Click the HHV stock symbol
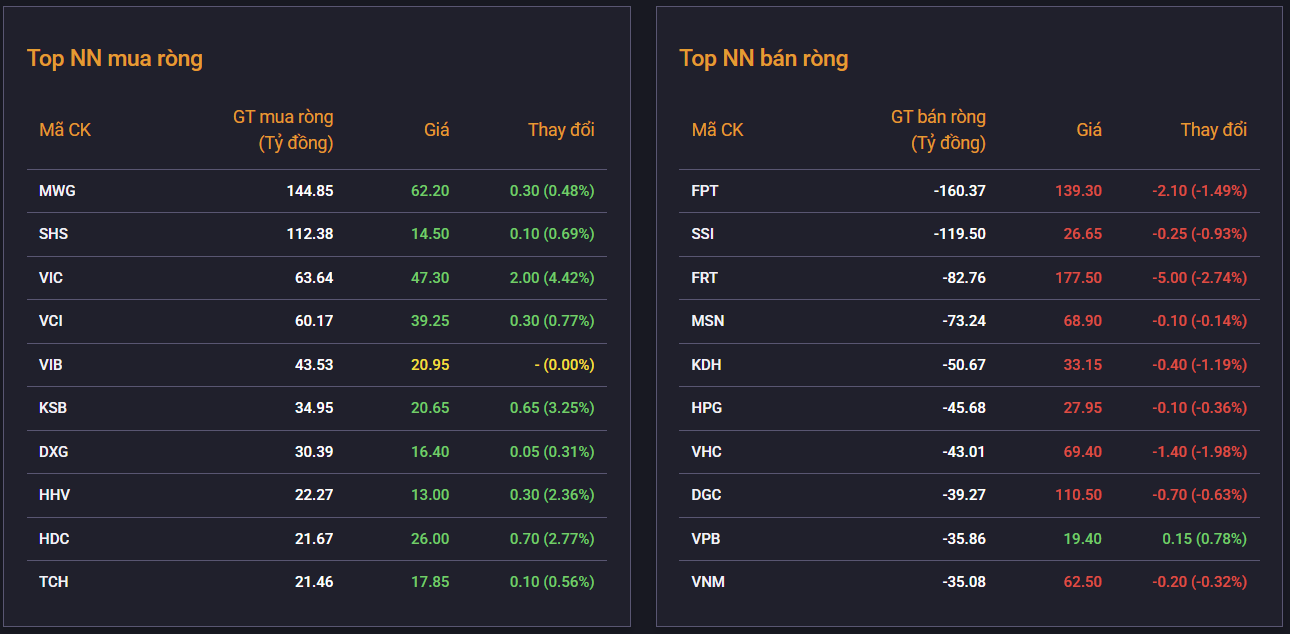This screenshot has height=634, width=1290. [x=54, y=495]
